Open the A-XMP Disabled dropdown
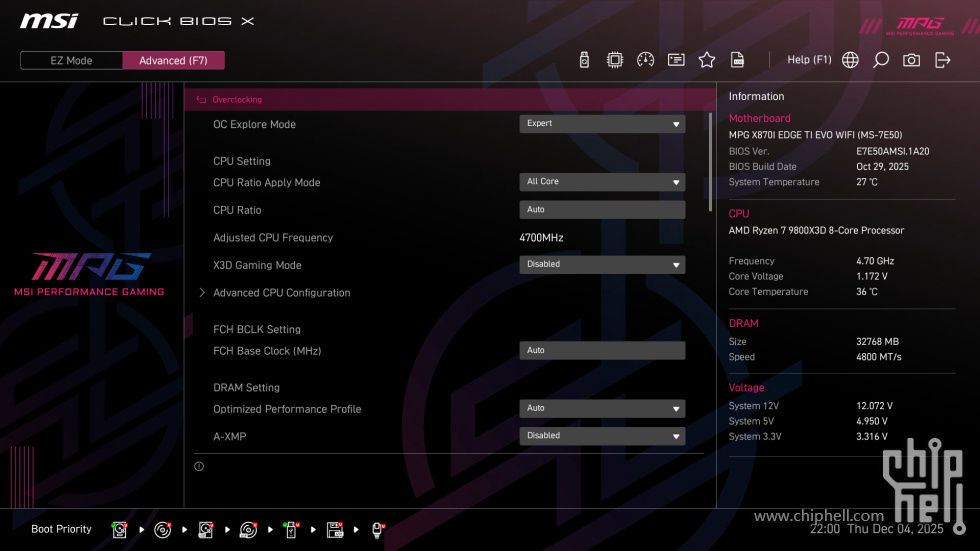This screenshot has height=551, width=980. [x=602, y=436]
